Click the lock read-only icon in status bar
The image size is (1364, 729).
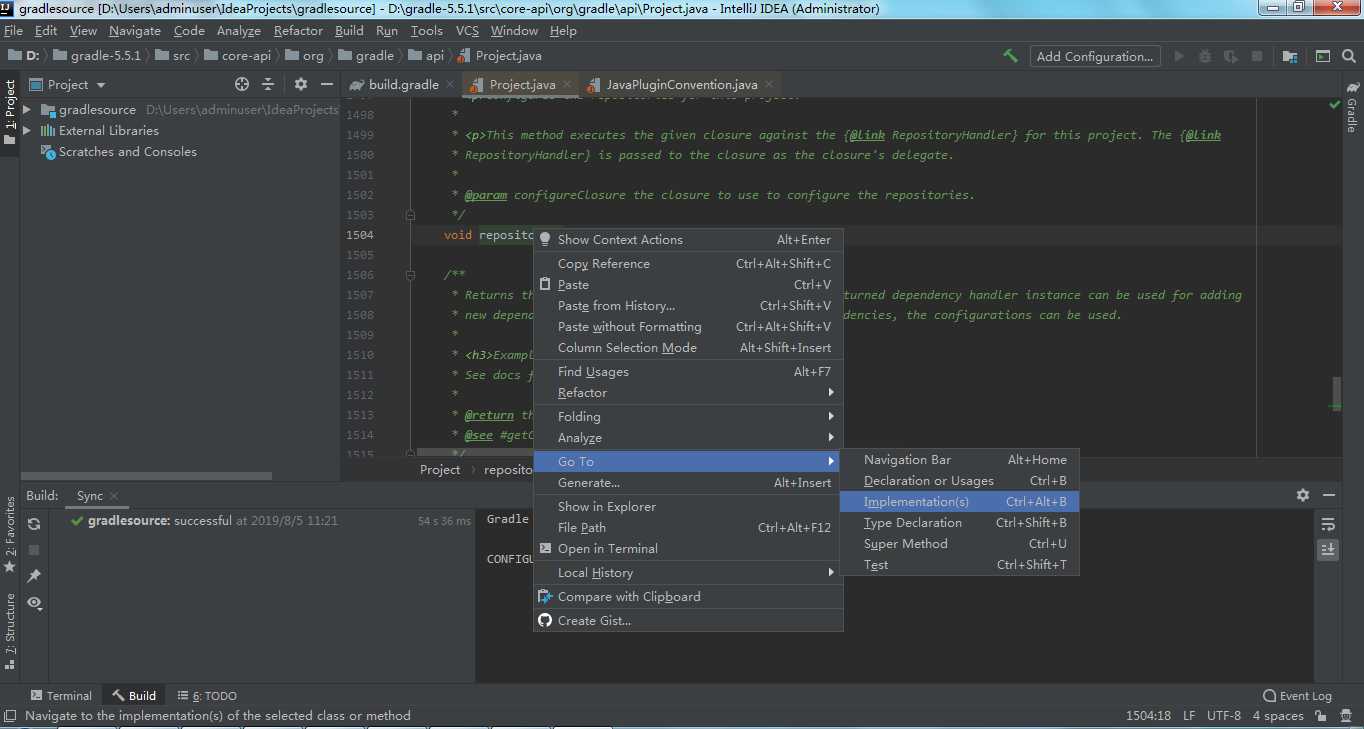1321,715
